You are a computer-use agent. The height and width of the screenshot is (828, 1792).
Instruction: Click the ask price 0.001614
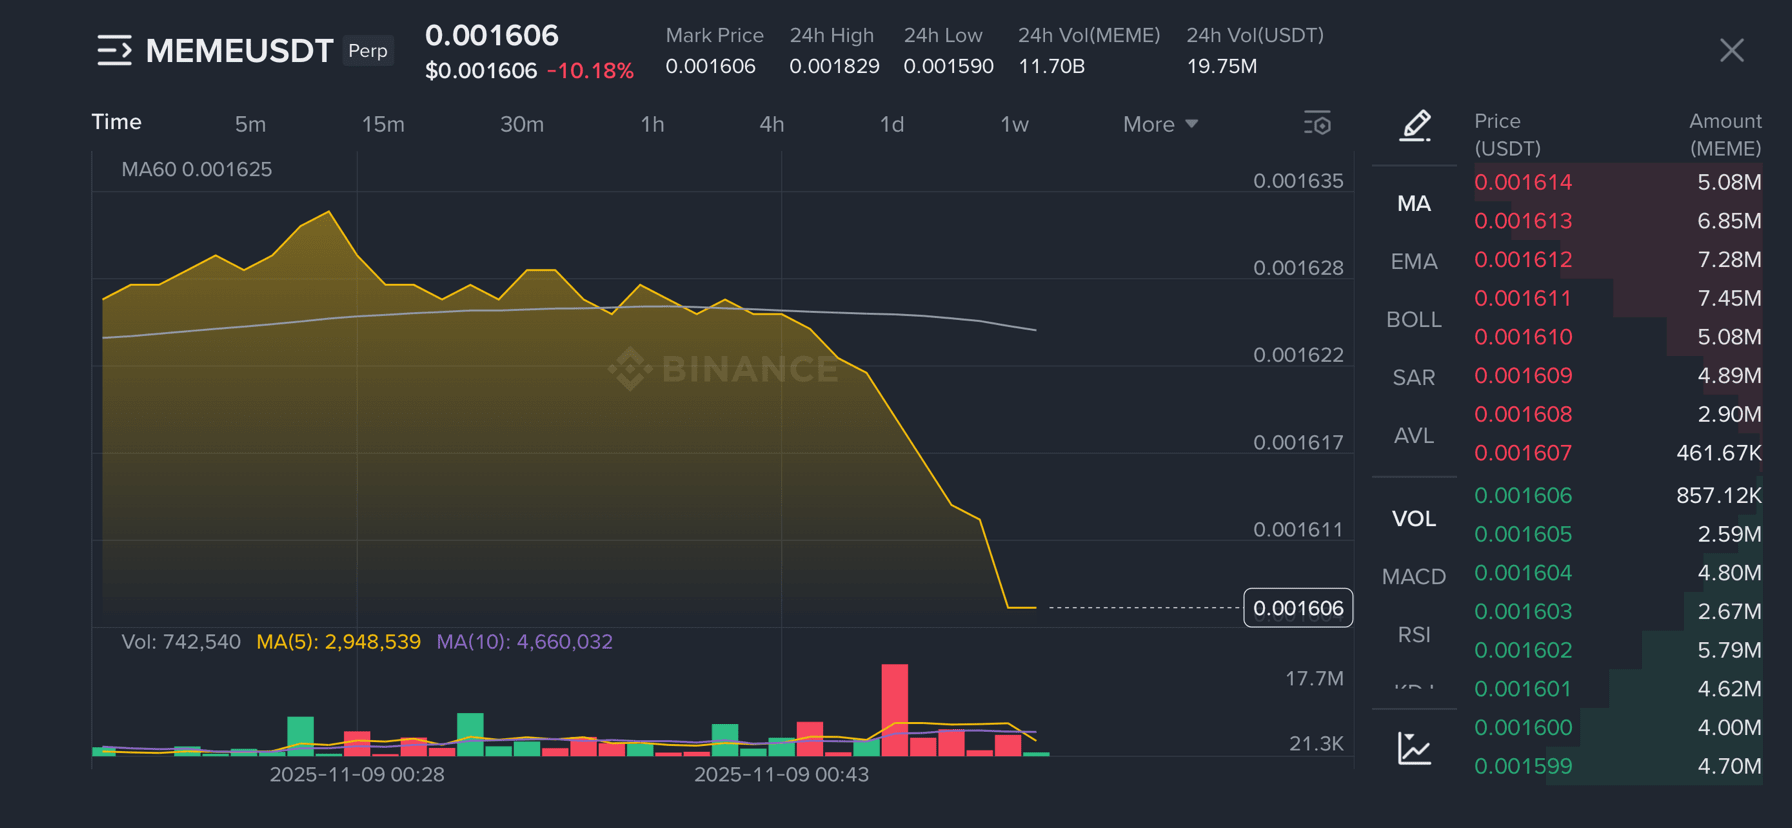(1523, 183)
